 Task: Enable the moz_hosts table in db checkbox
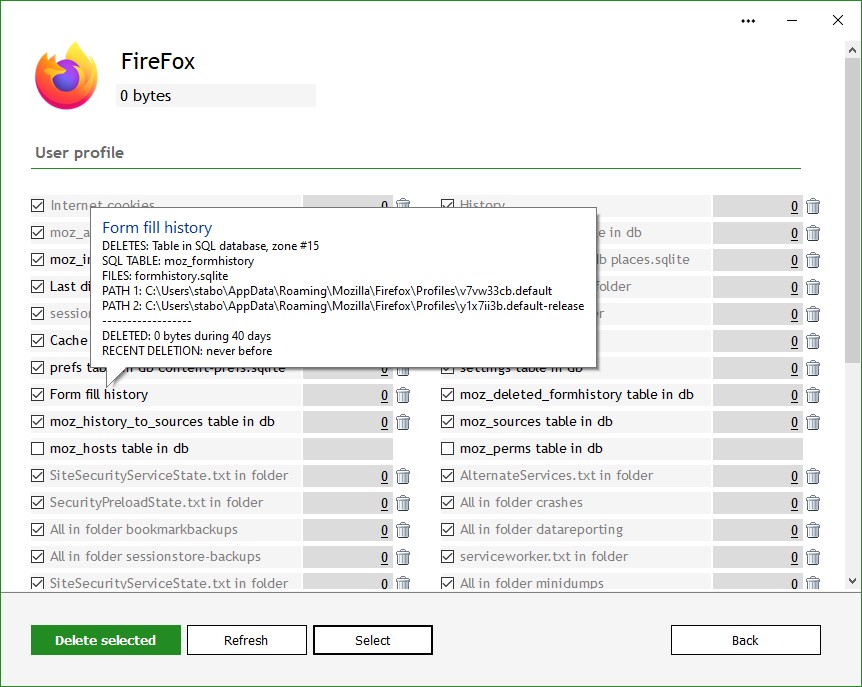[x=38, y=449]
